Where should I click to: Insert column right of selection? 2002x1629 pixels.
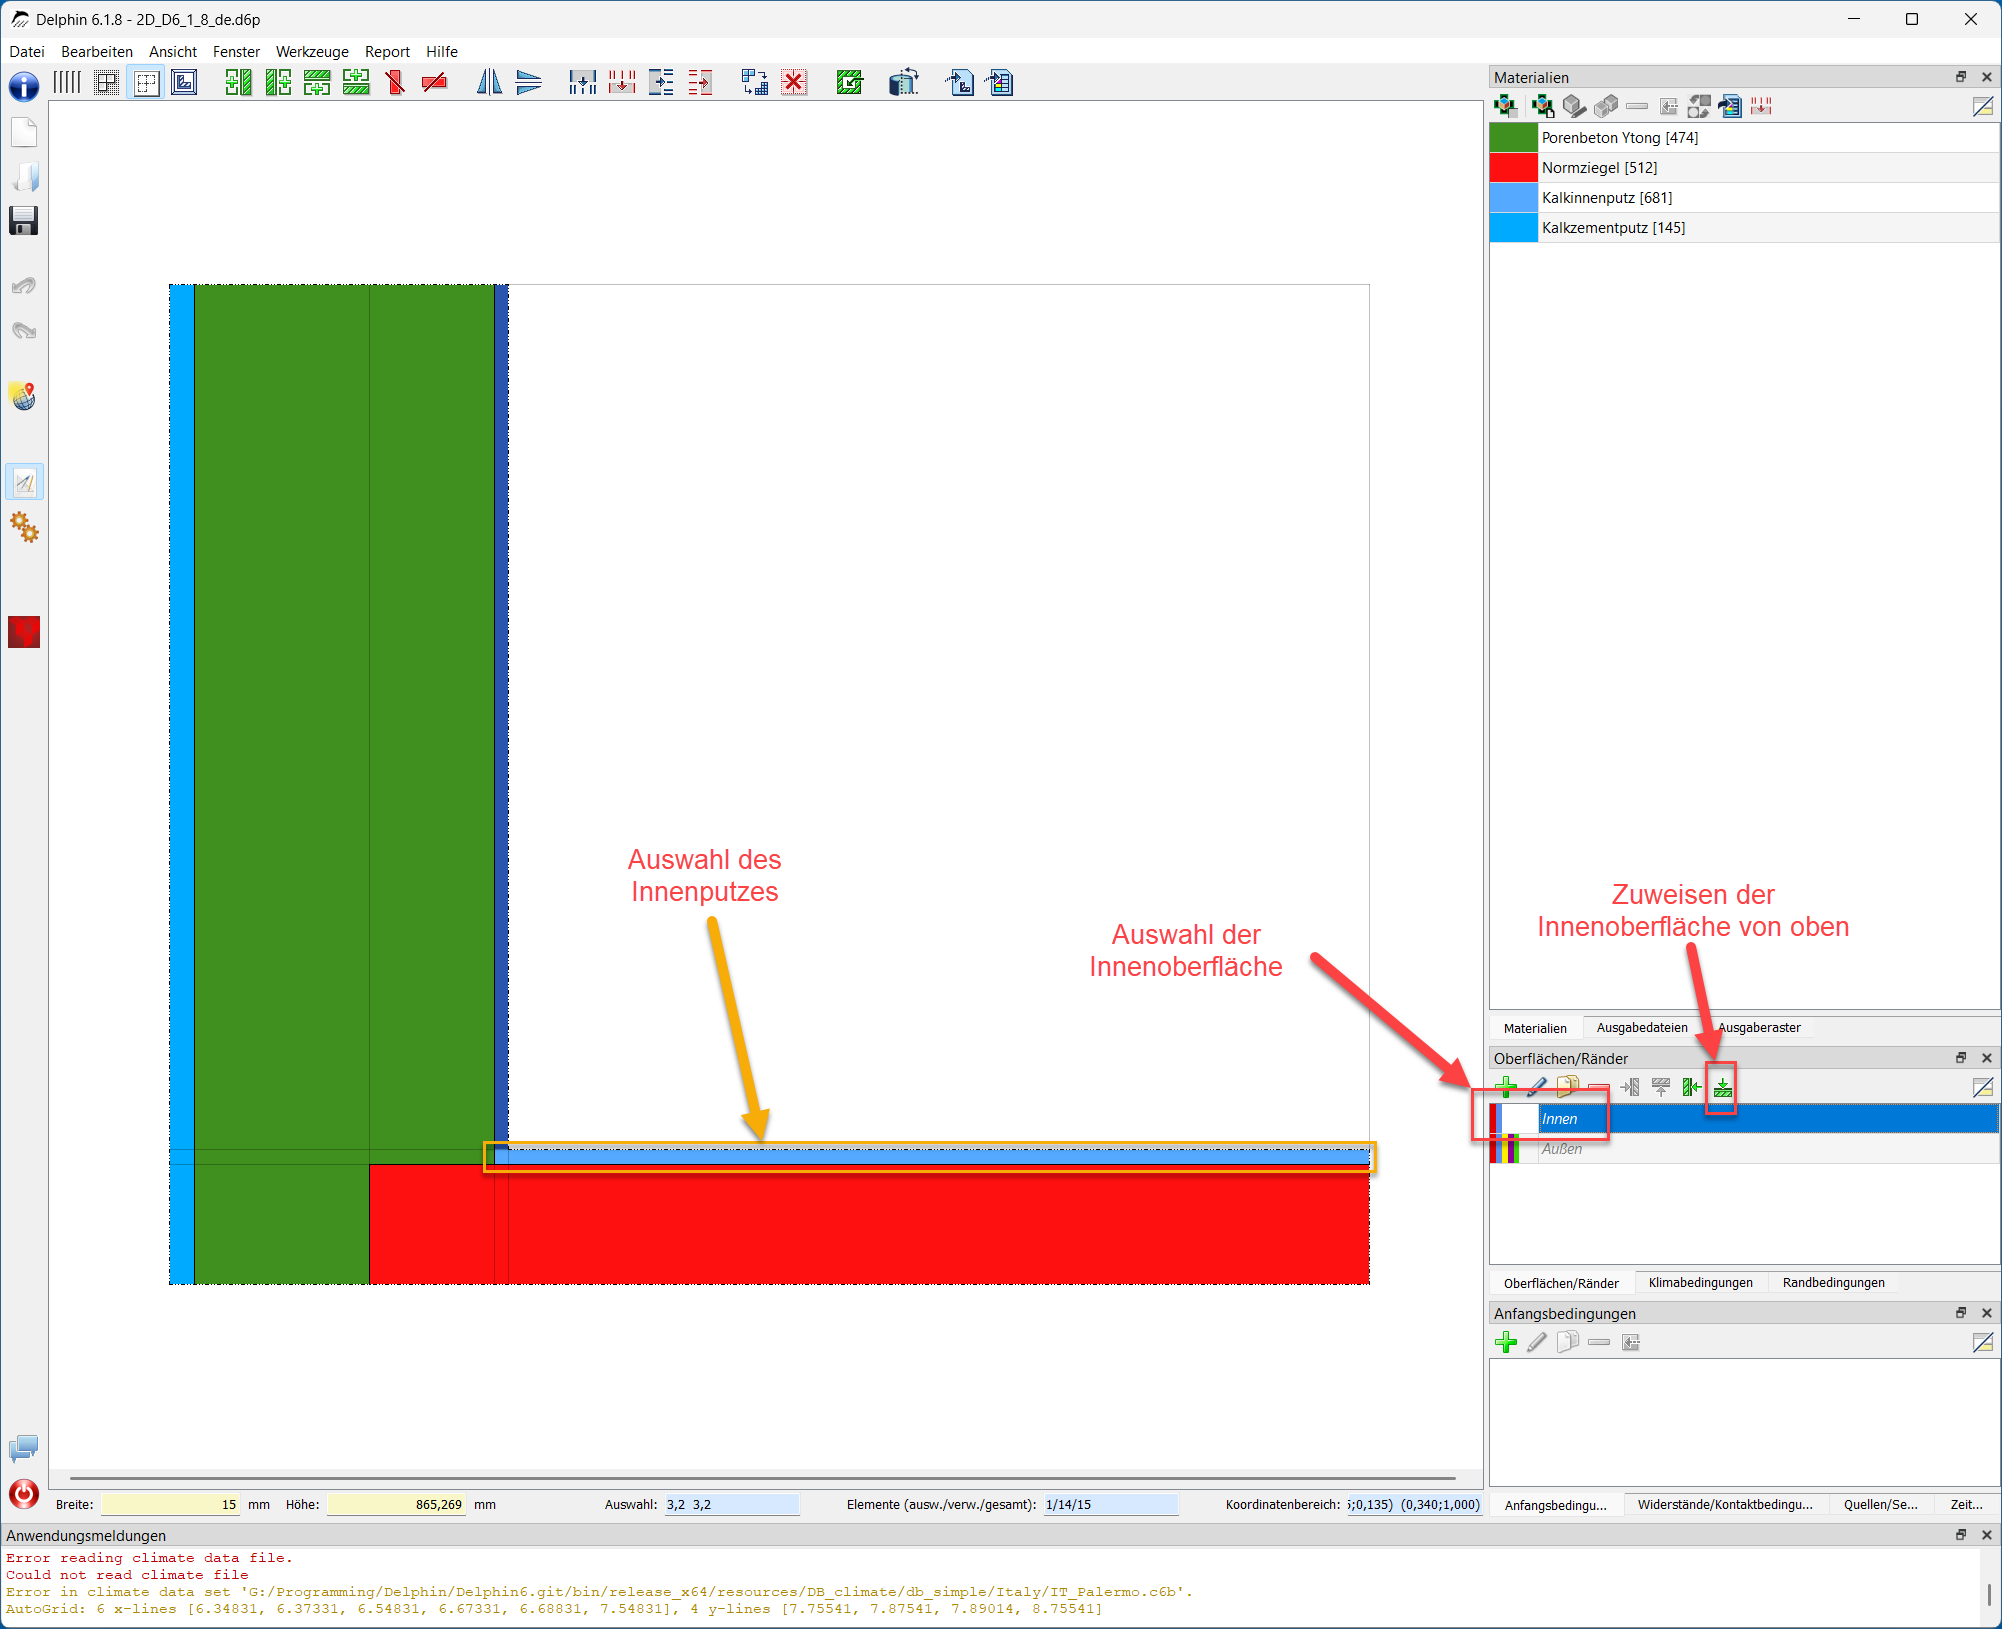point(278,82)
